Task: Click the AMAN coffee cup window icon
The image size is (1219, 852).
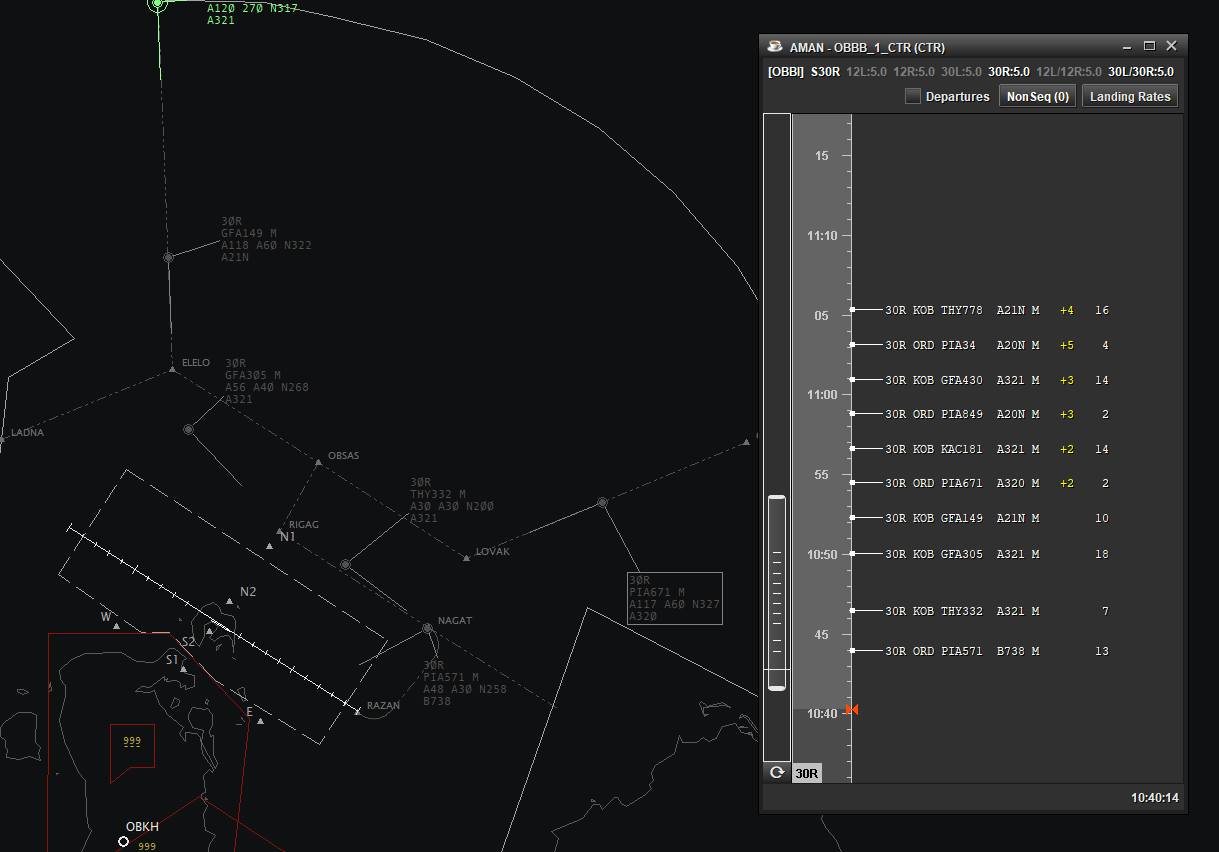Action: 775,47
